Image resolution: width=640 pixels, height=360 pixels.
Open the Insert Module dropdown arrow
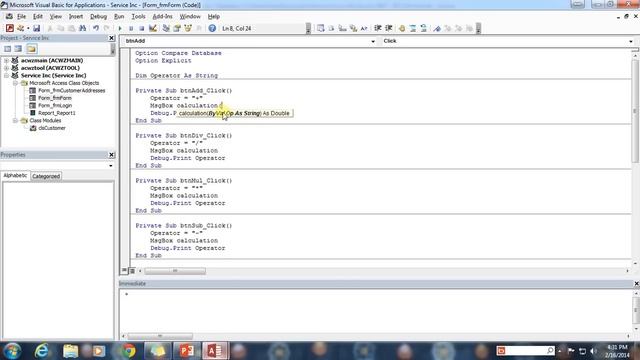point(28,28)
